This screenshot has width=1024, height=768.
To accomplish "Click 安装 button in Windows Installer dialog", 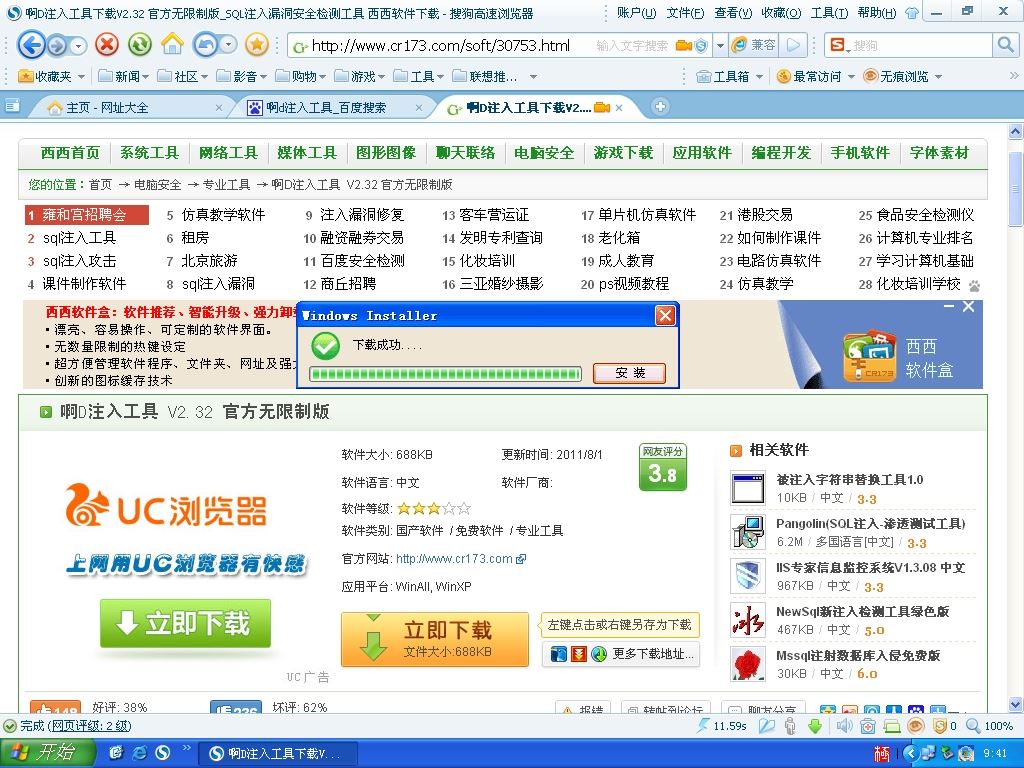I will tap(630, 373).
